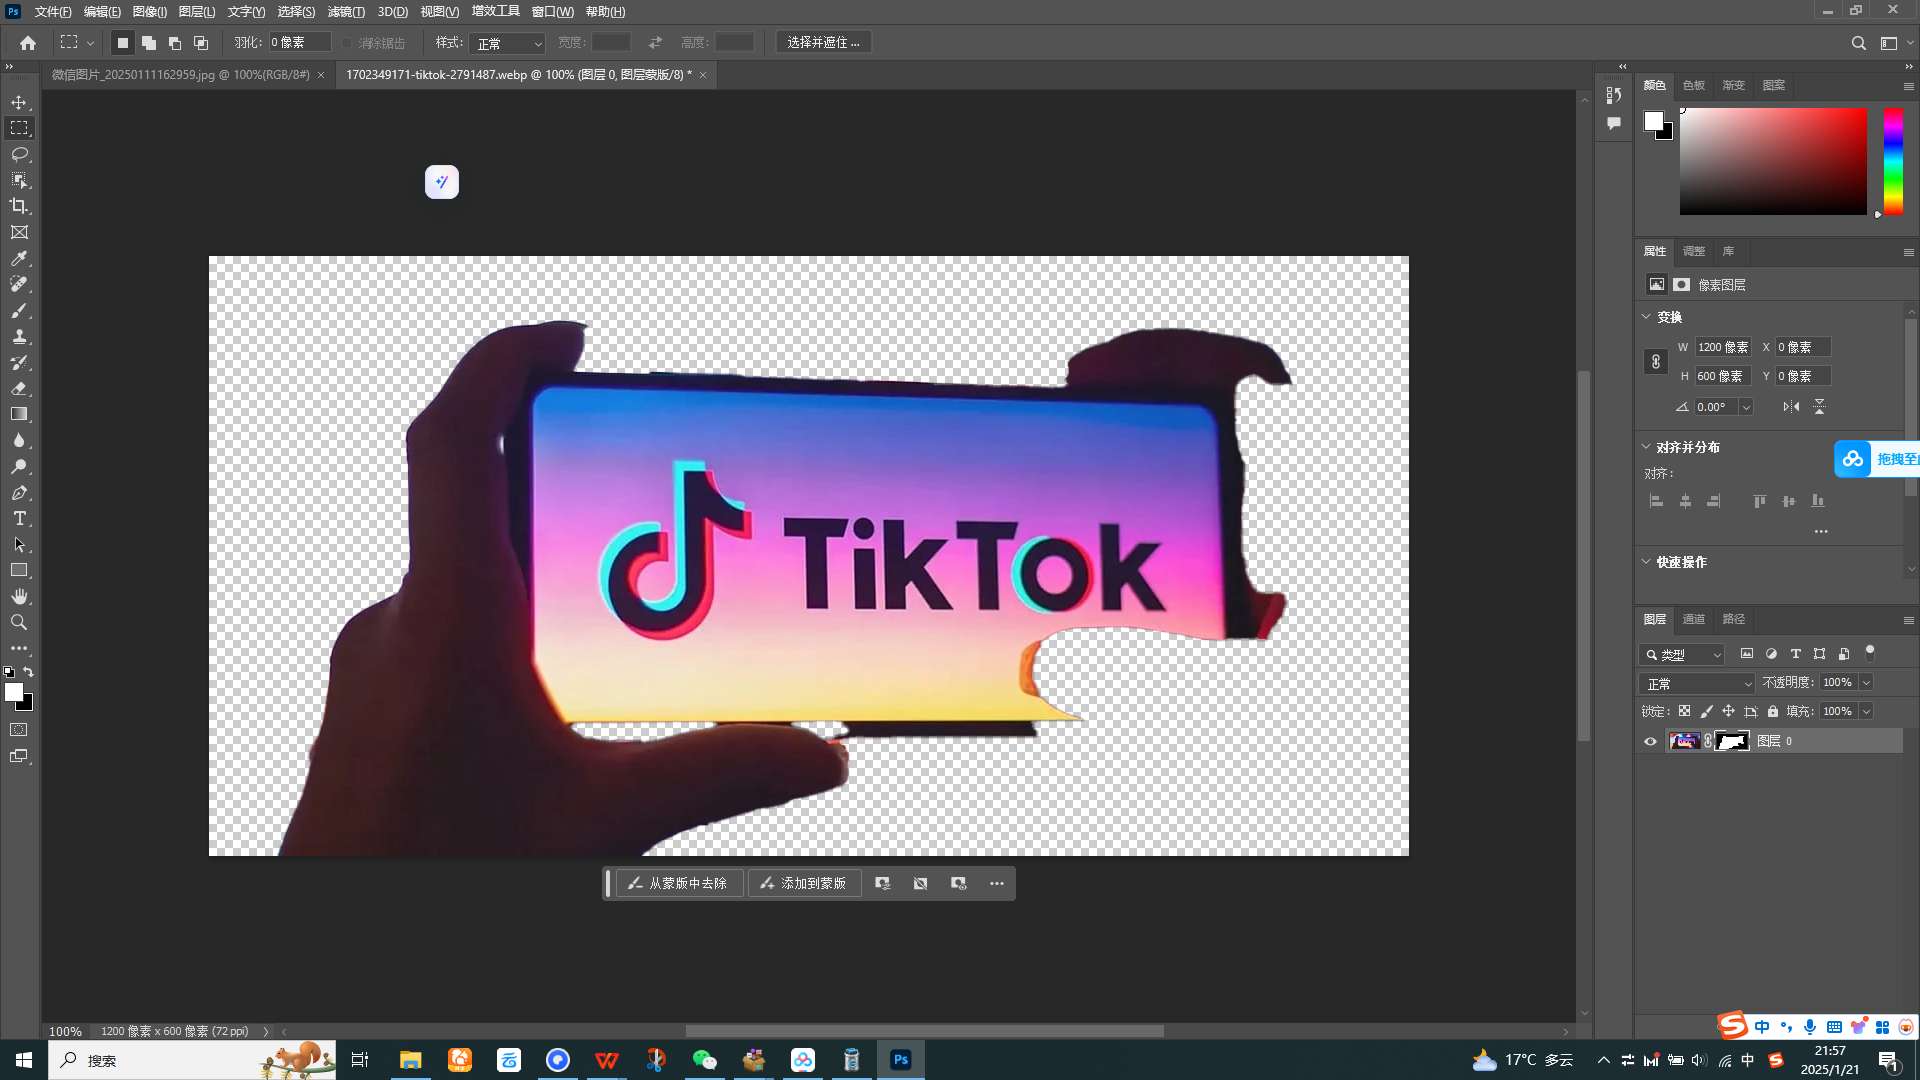Toggle lock image pixels brush icon

point(1706,711)
